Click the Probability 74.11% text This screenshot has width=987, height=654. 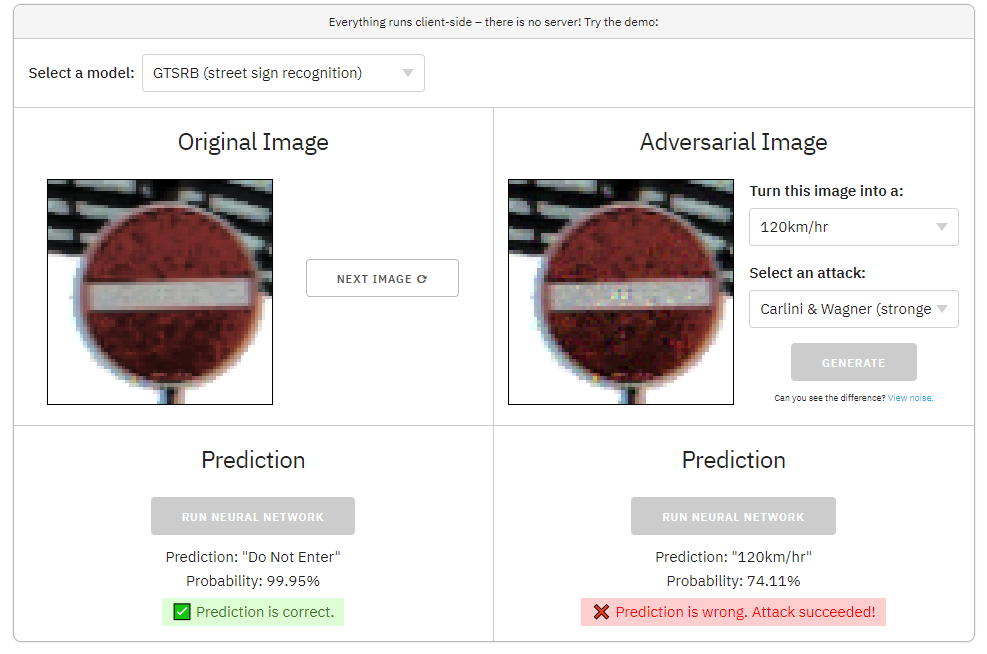click(733, 581)
